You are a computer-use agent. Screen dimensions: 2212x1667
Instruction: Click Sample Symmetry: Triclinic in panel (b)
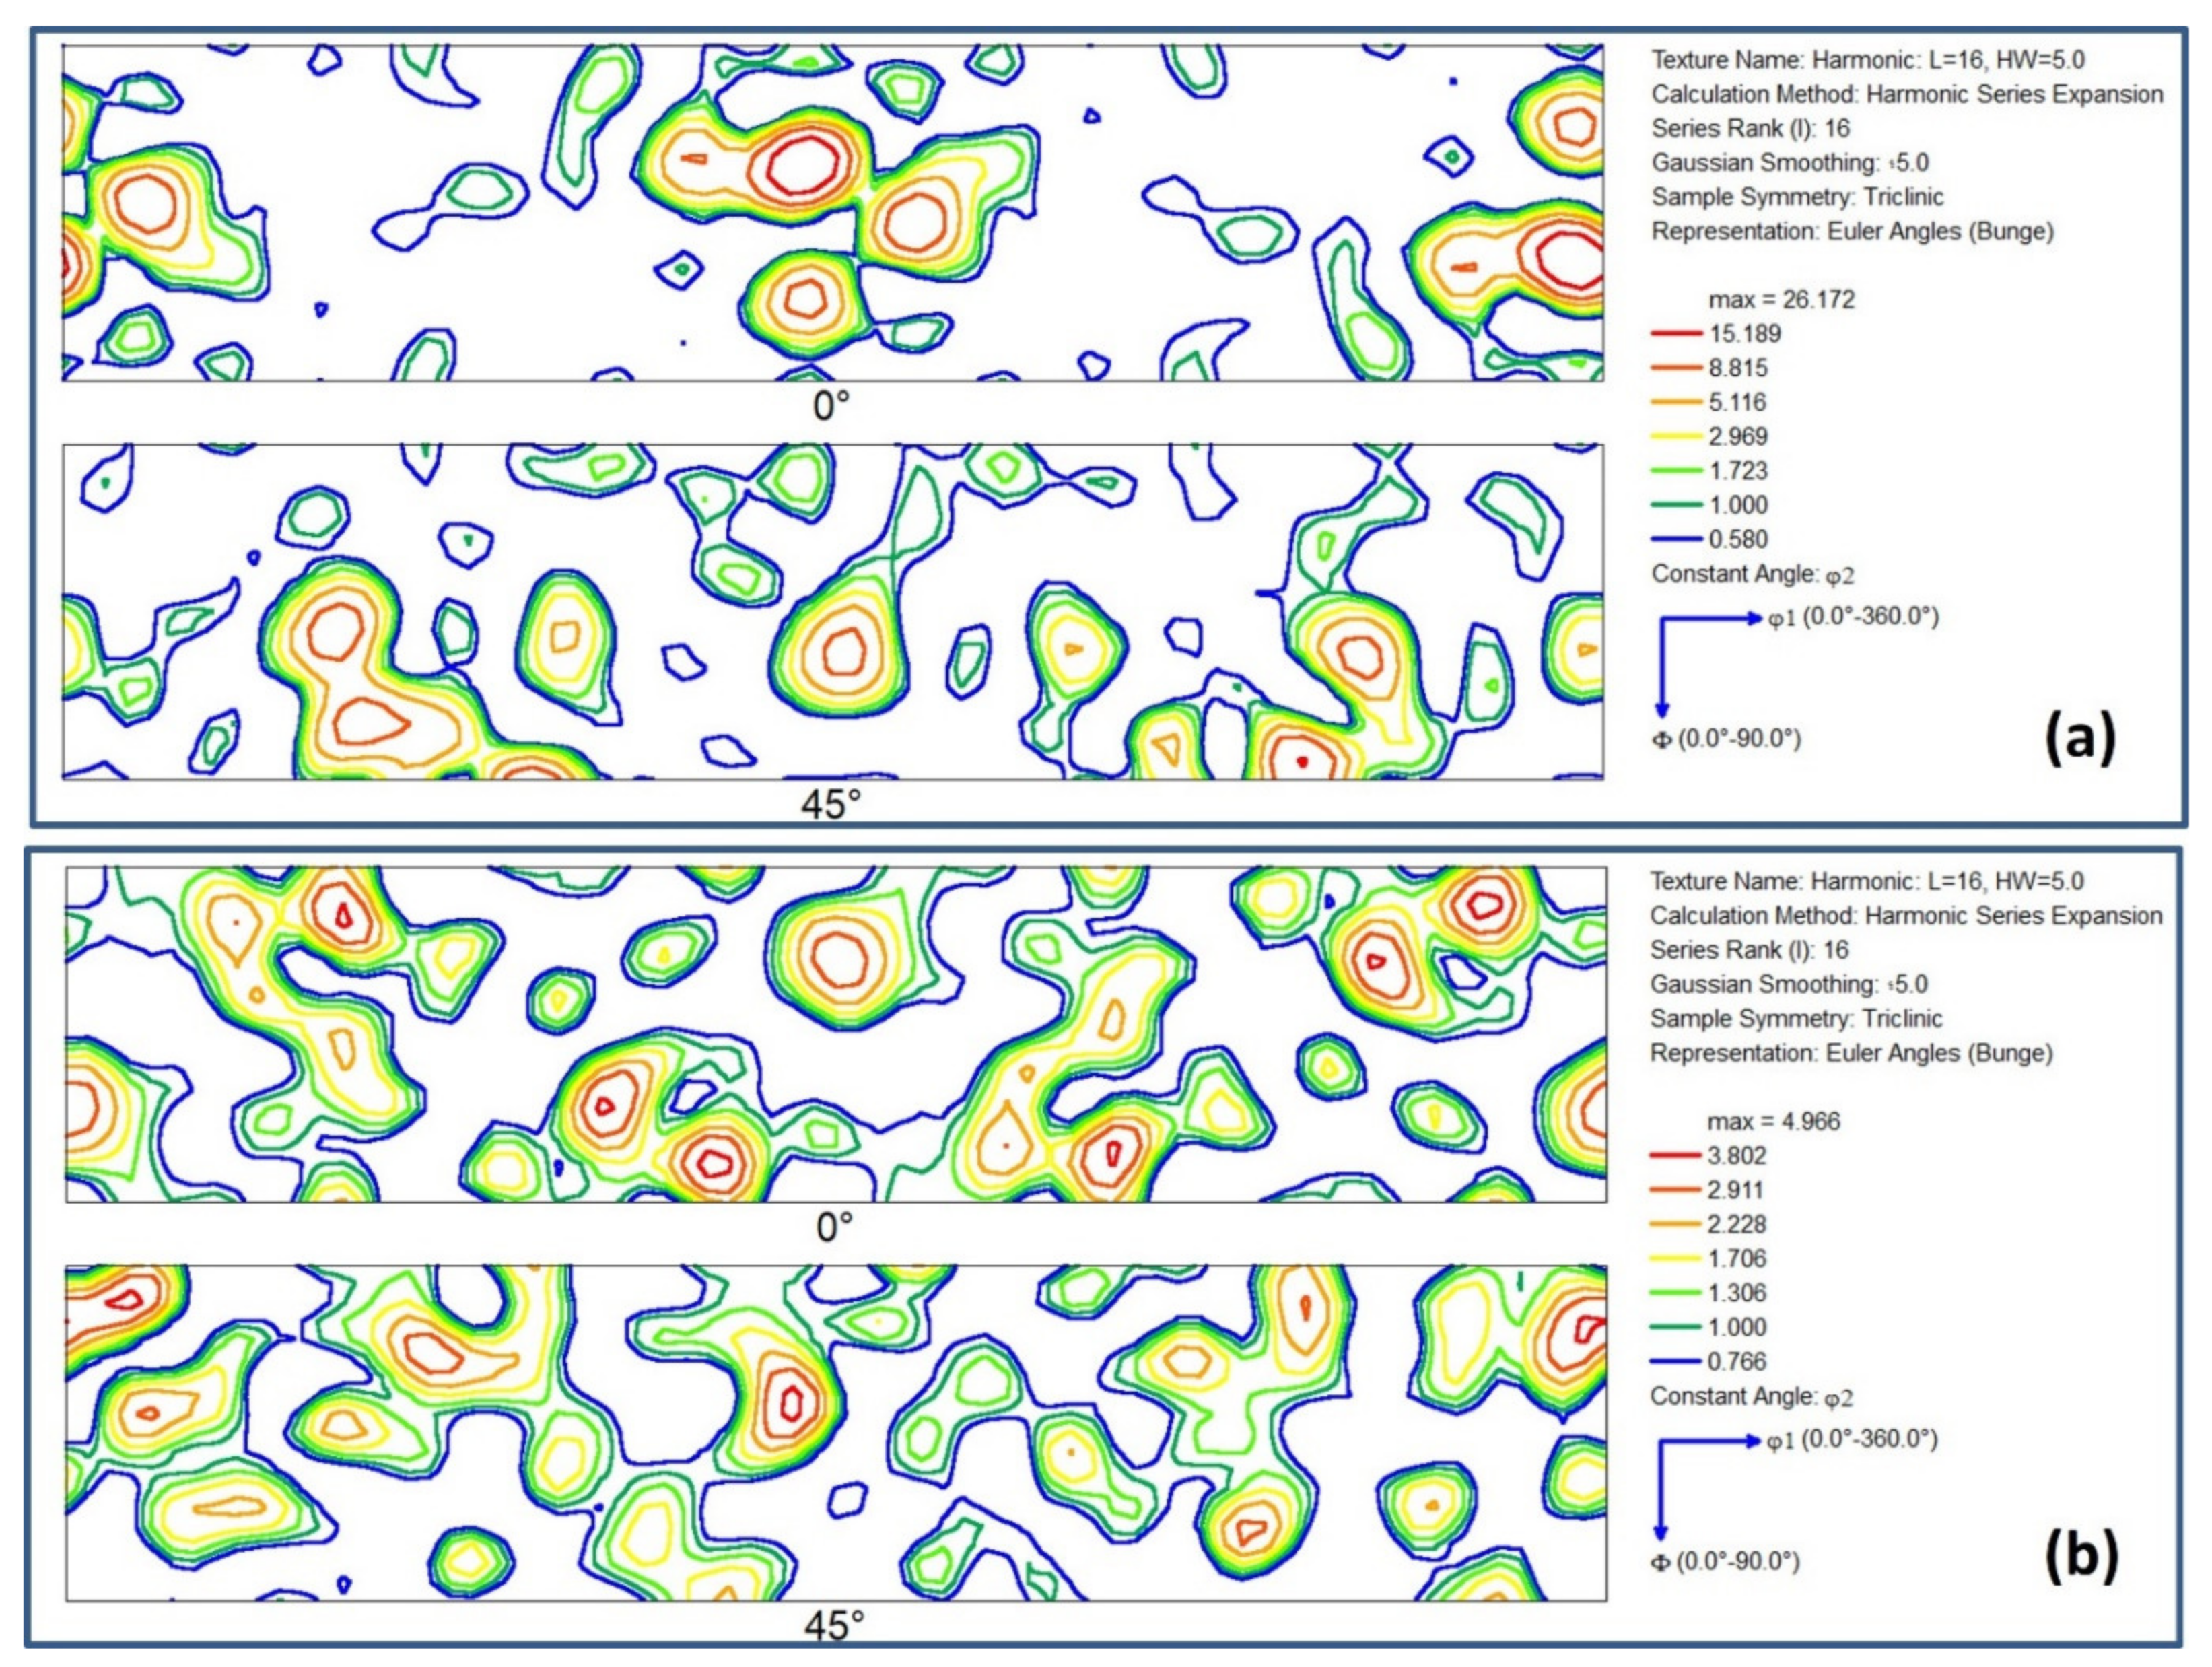click(x=1796, y=1018)
